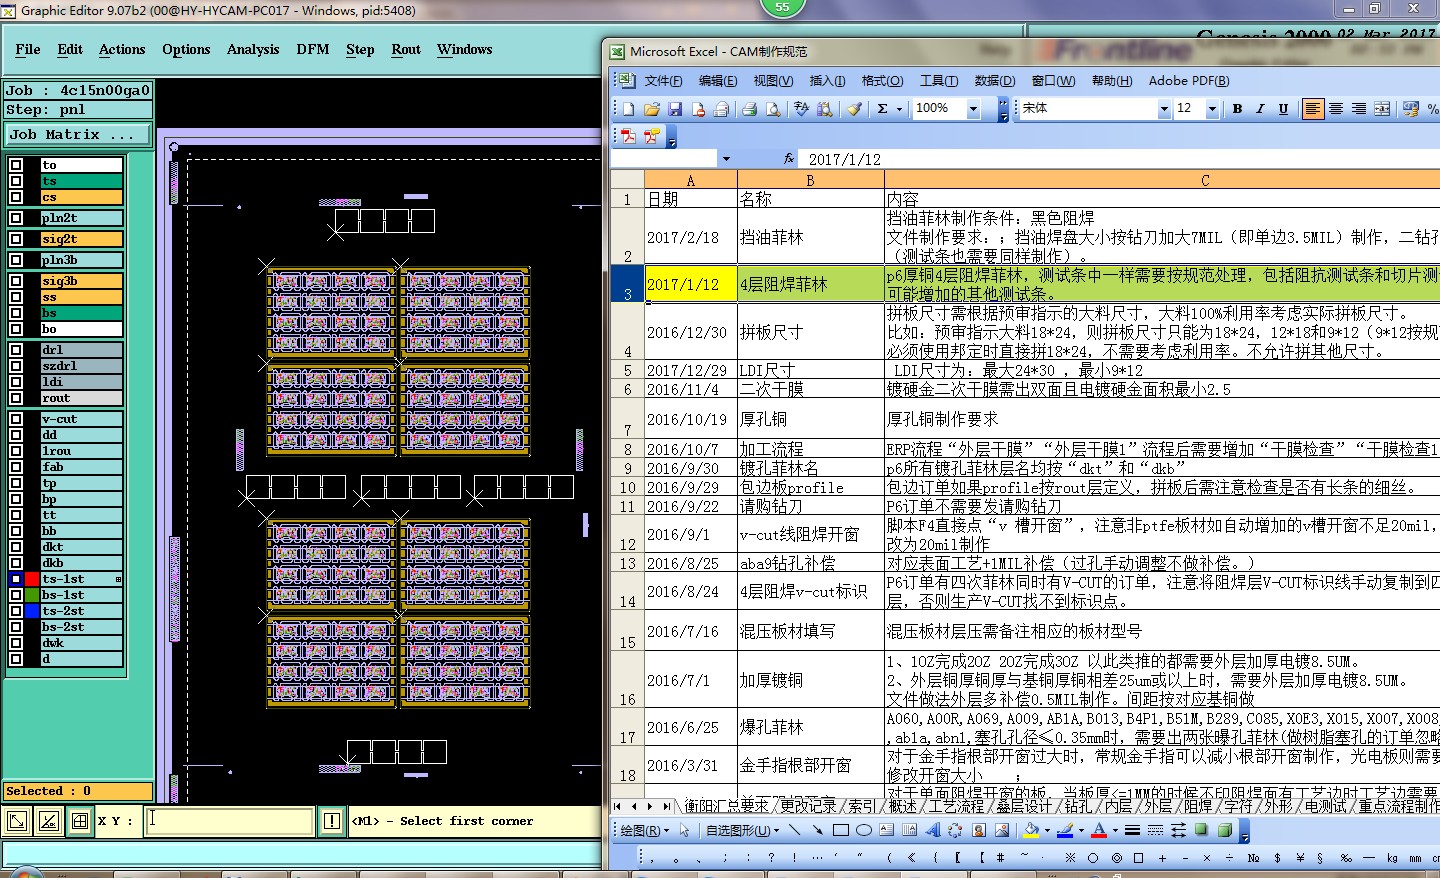Select the 'dkt' layer row

[81, 547]
